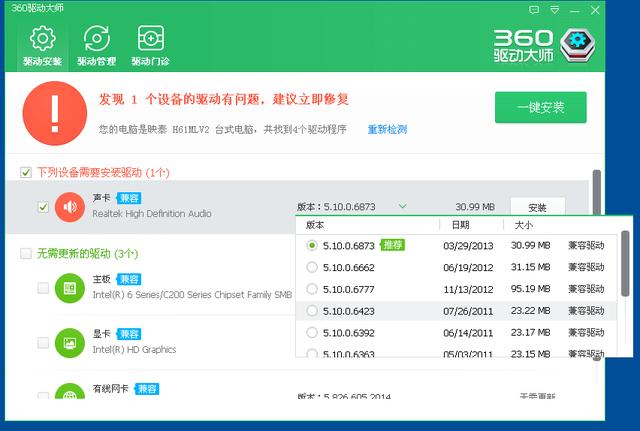The image size is (640, 431).
Task: Click the version list dropdown scrollbar
Action: click(x=625, y=263)
